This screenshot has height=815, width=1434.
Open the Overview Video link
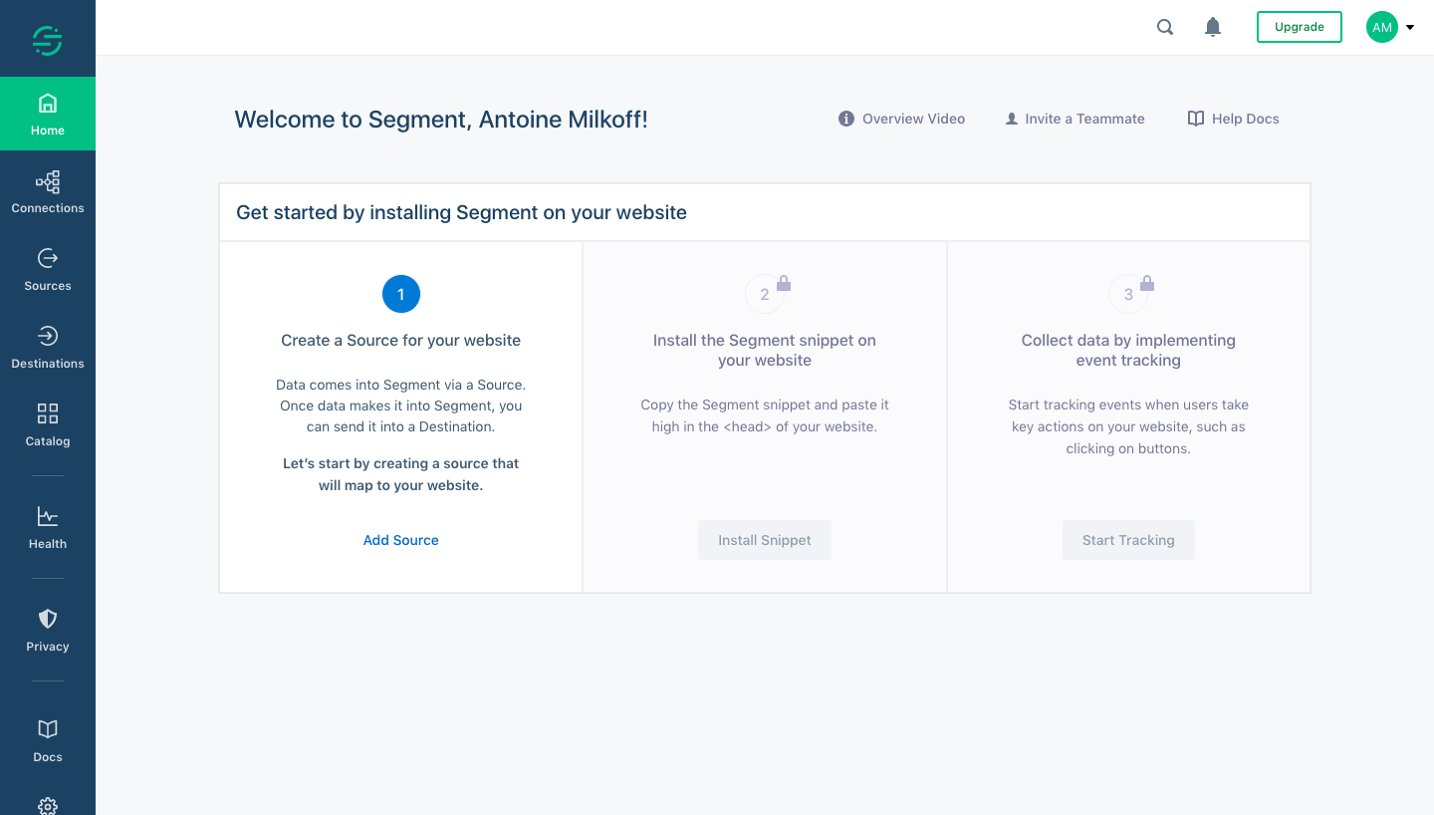click(902, 119)
